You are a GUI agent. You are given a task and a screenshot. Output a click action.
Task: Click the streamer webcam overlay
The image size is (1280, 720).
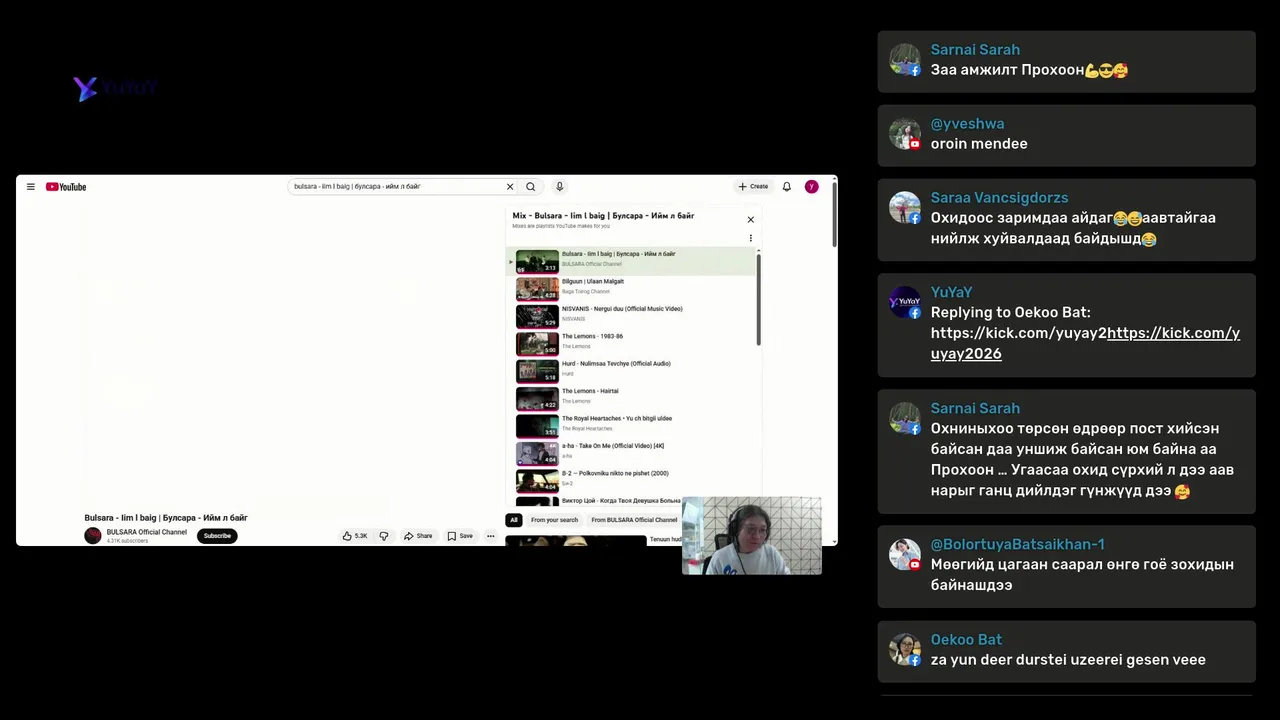[x=752, y=536]
